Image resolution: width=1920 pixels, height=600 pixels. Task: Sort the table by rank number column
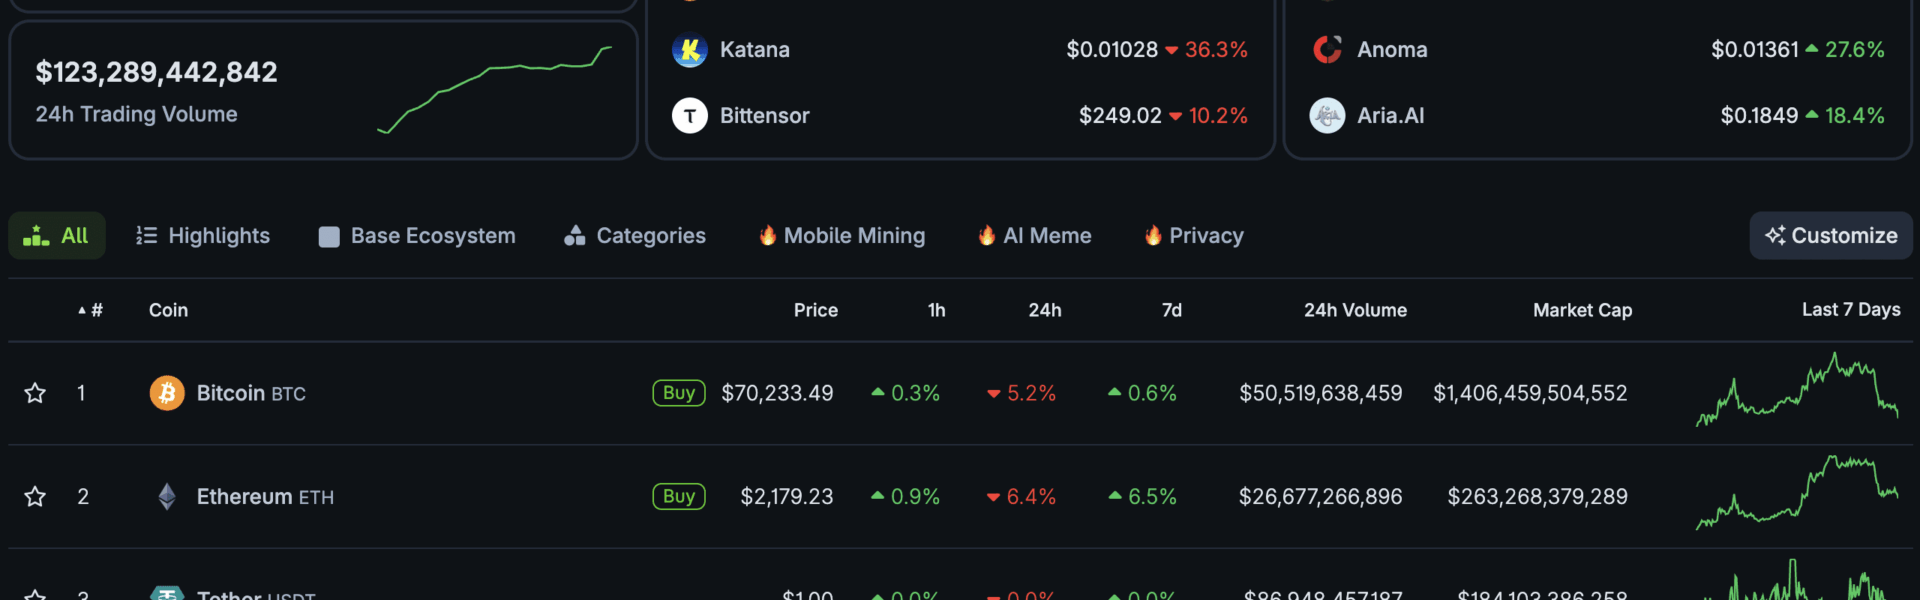click(91, 310)
